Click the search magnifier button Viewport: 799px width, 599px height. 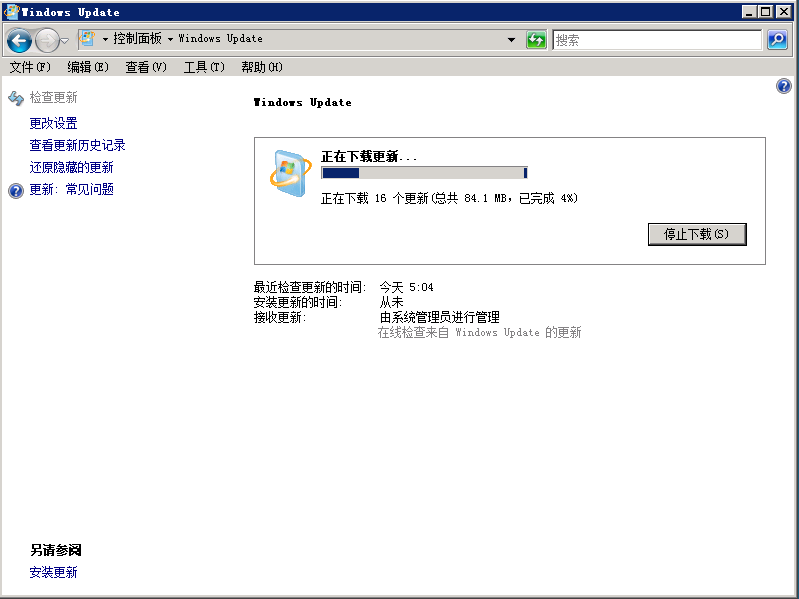[x=777, y=40]
